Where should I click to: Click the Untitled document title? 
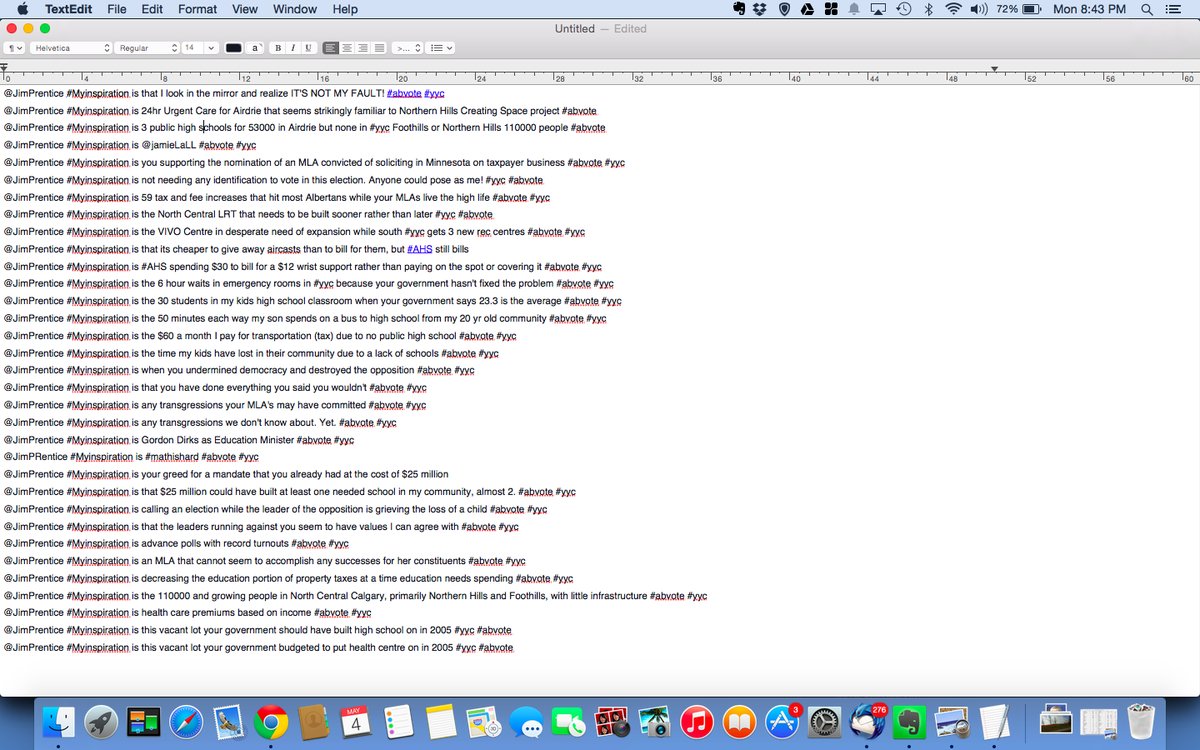(x=575, y=29)
